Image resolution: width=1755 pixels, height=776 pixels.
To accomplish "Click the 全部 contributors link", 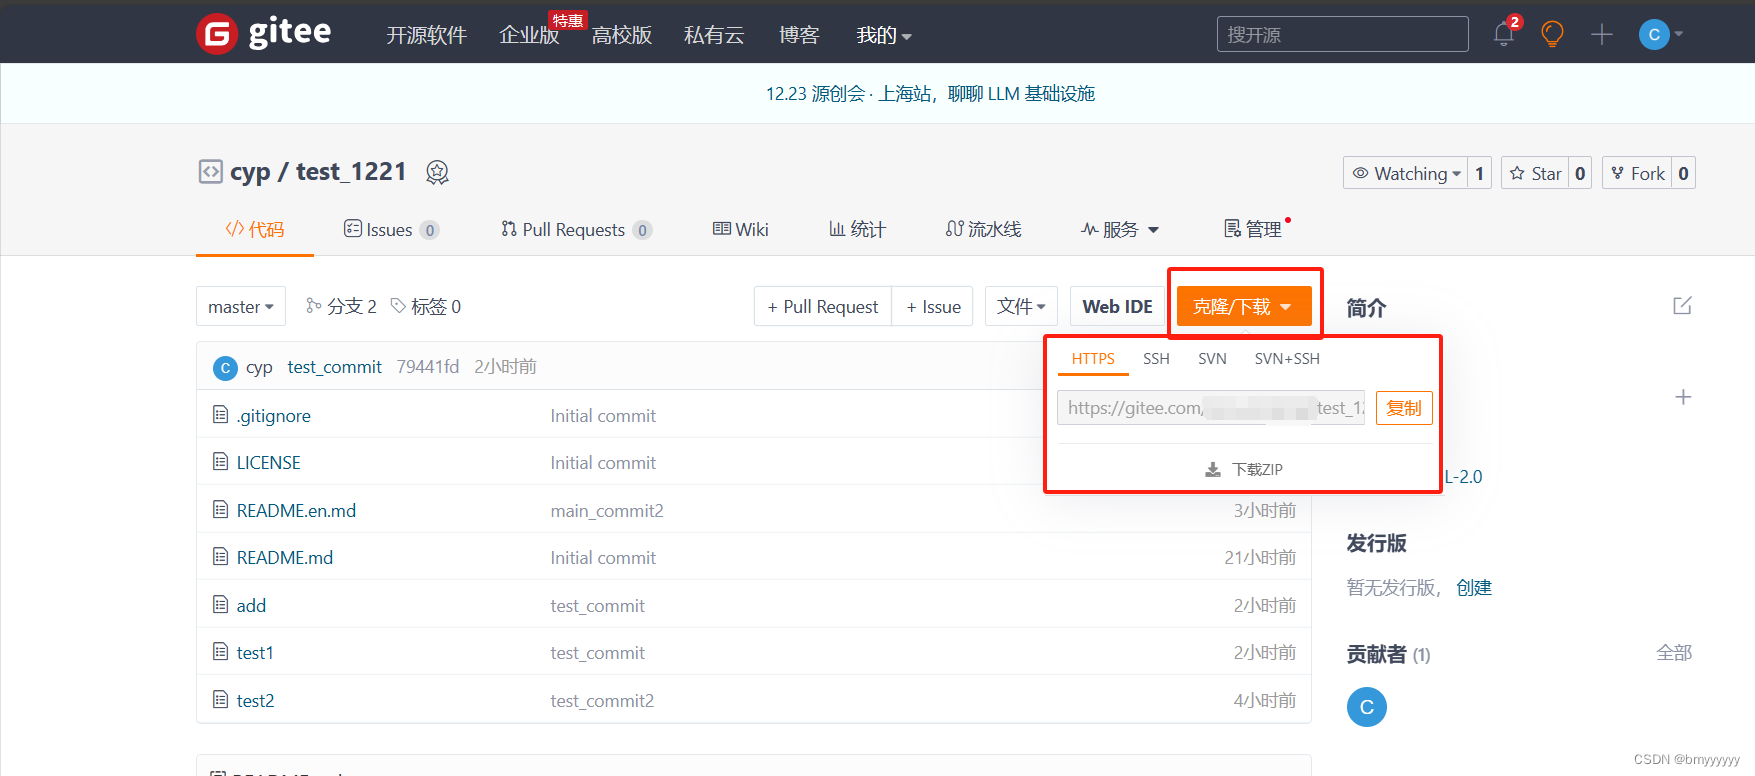I will [1674, 652].
